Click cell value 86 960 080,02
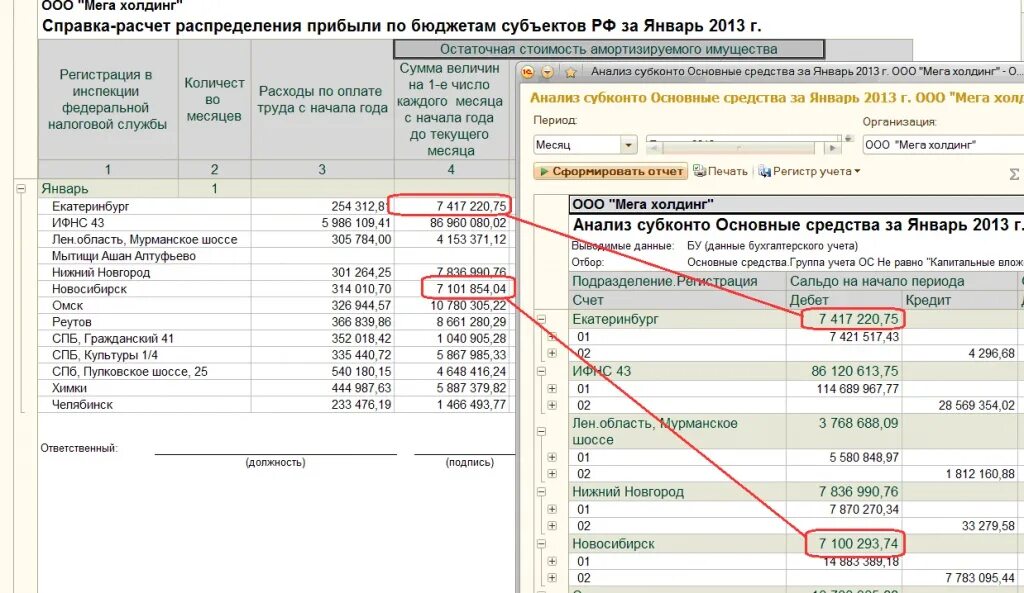 [x=468, y=223]
